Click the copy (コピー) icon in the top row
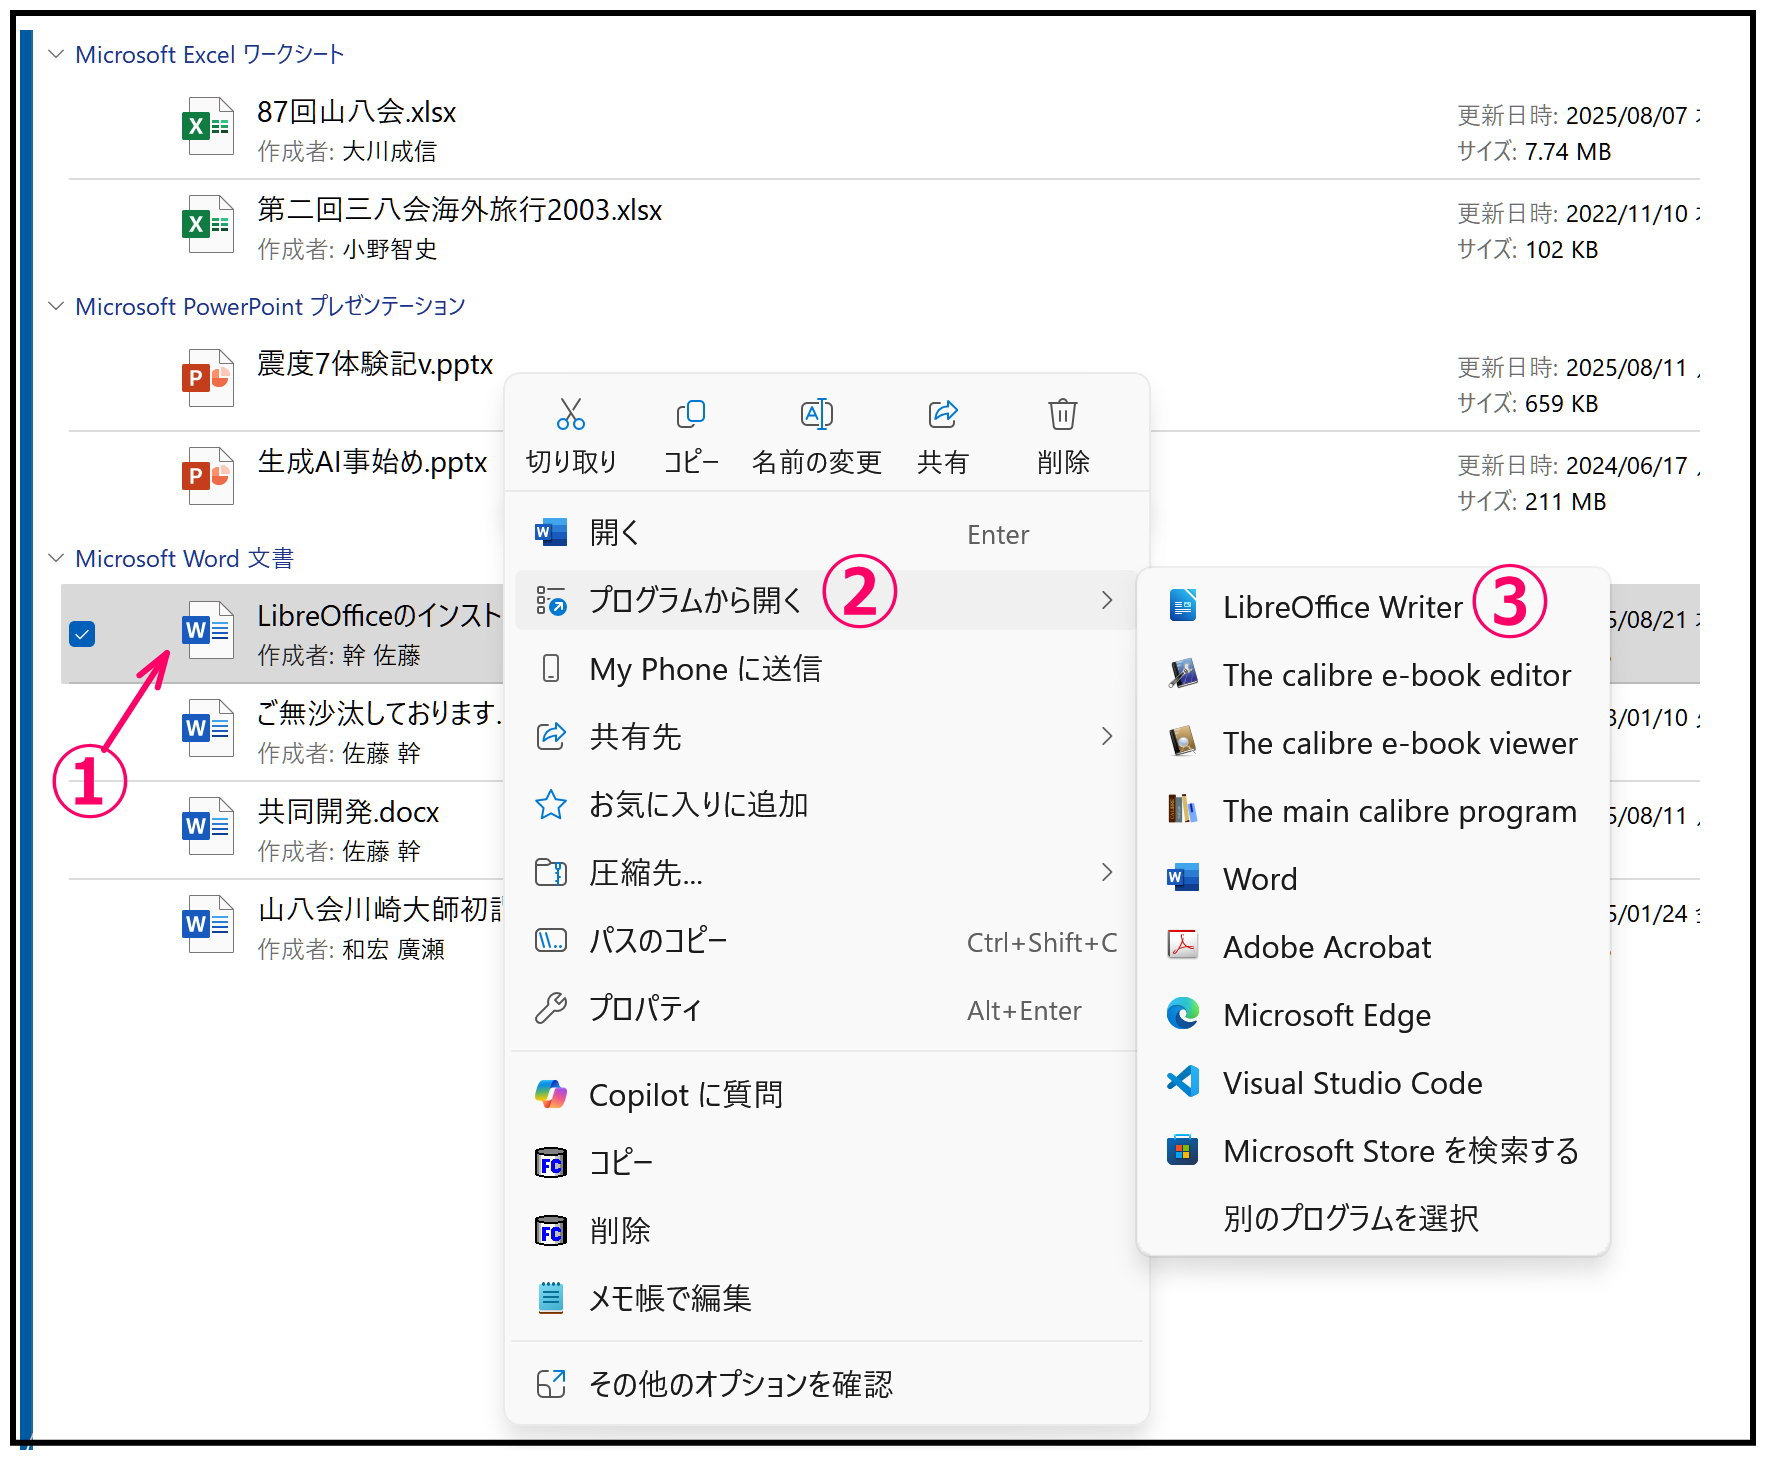The width and height of the screenshot is (1770, 1460). [690, 415]
